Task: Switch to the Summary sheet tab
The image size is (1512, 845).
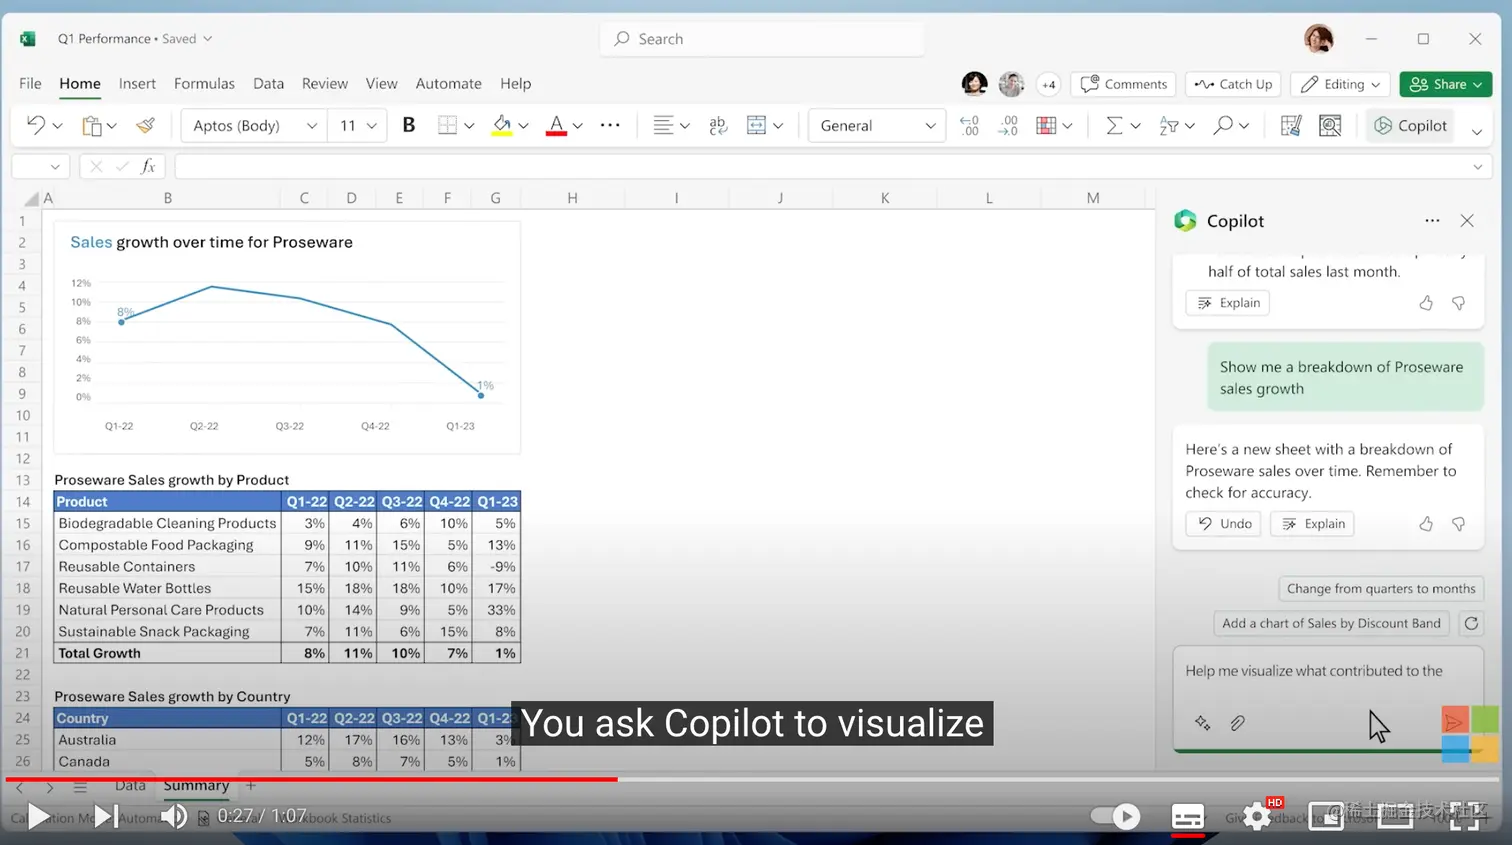Action: (x=196, y=785)
